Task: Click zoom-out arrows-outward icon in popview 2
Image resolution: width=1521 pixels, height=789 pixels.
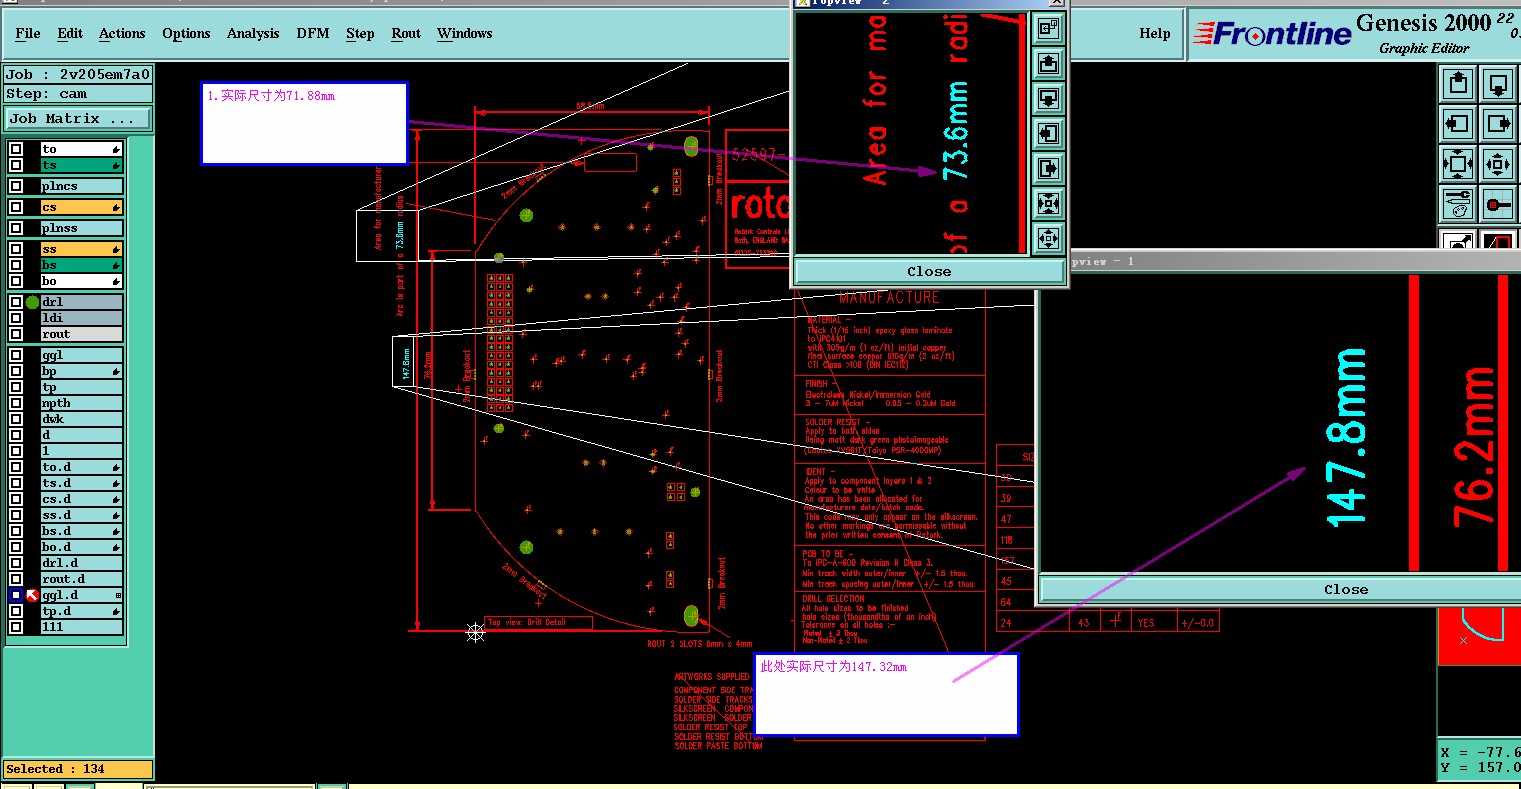Action: click(1048, 238)
